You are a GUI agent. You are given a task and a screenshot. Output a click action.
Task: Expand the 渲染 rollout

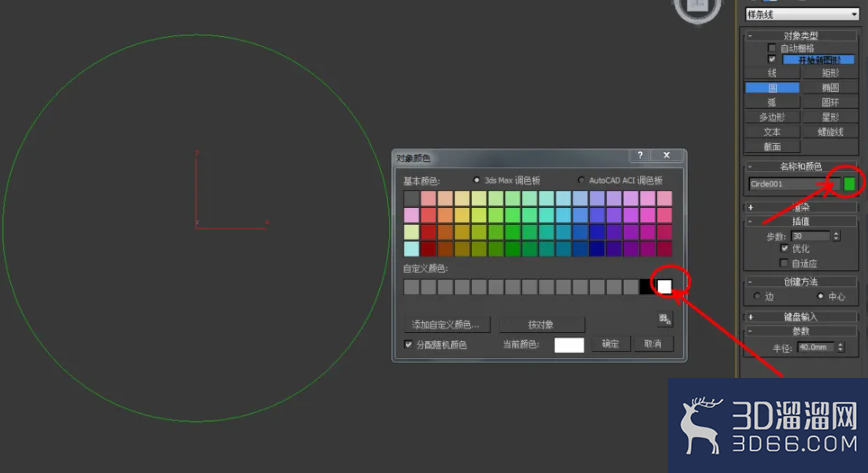pos(800,207)
